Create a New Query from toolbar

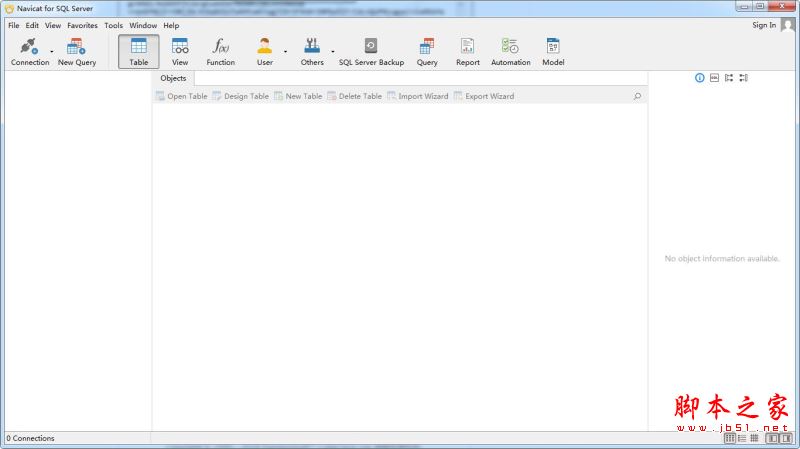(x=77, y=52)
